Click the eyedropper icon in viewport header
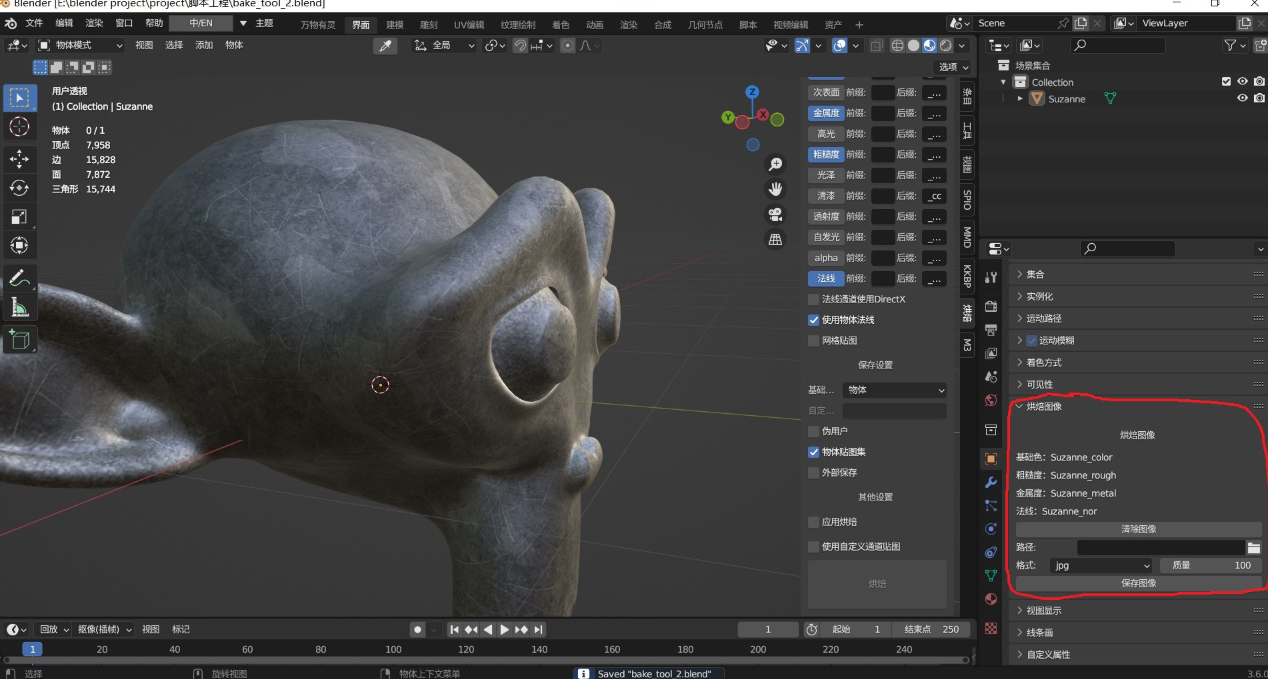This screenshot has height=679, width=1268. tap(385, 45)
